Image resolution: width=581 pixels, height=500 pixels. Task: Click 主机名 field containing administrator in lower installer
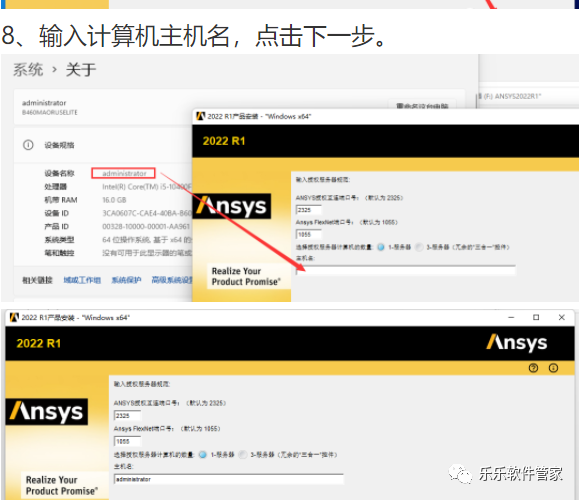(229, 479)
